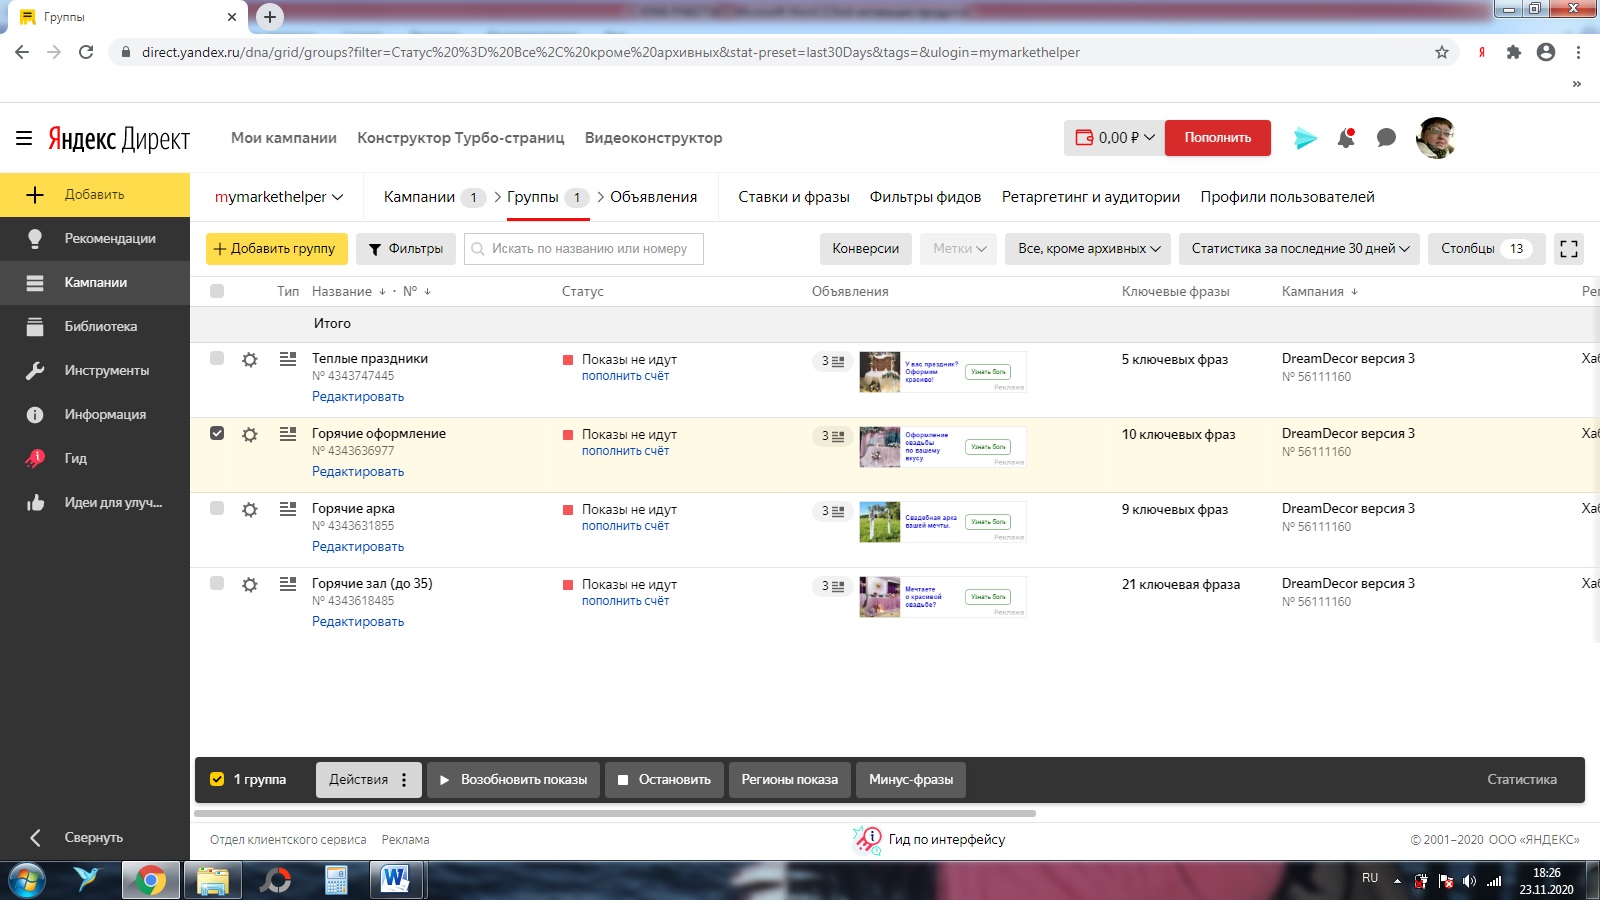1600x900 pixels.
Task: Open the Все, кроме архивных filter dropdown
Action: point(1089,249)
